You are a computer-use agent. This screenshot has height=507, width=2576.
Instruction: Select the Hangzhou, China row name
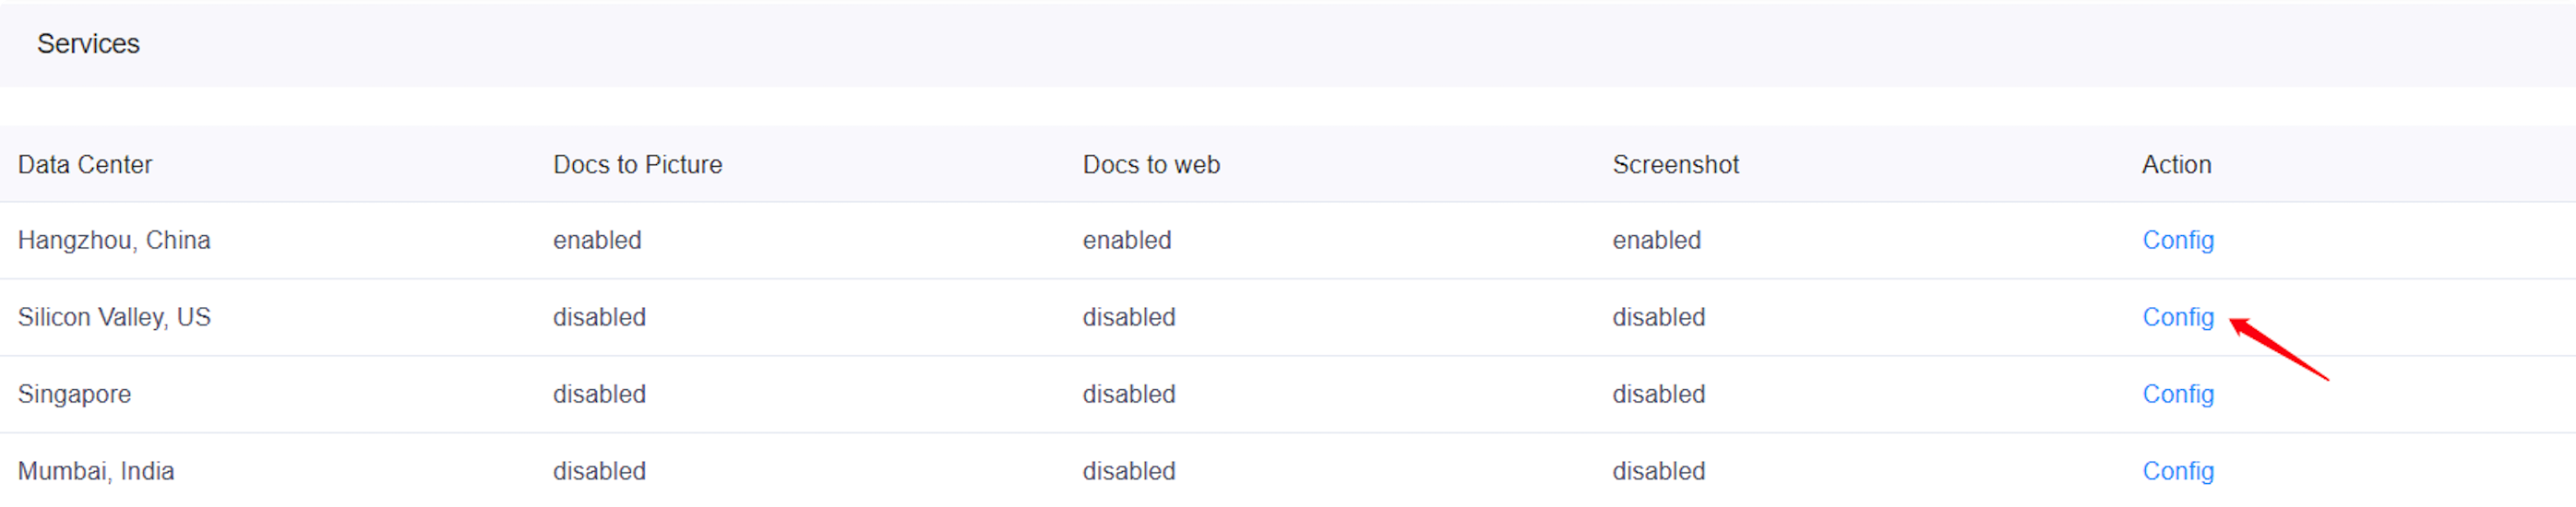[x=114, y=240]
